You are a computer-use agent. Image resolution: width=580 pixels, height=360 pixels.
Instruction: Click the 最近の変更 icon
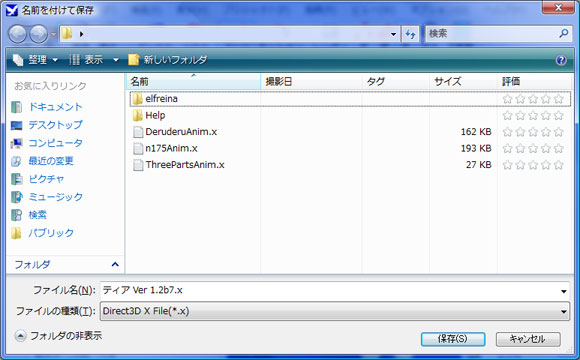click(16, 161)
